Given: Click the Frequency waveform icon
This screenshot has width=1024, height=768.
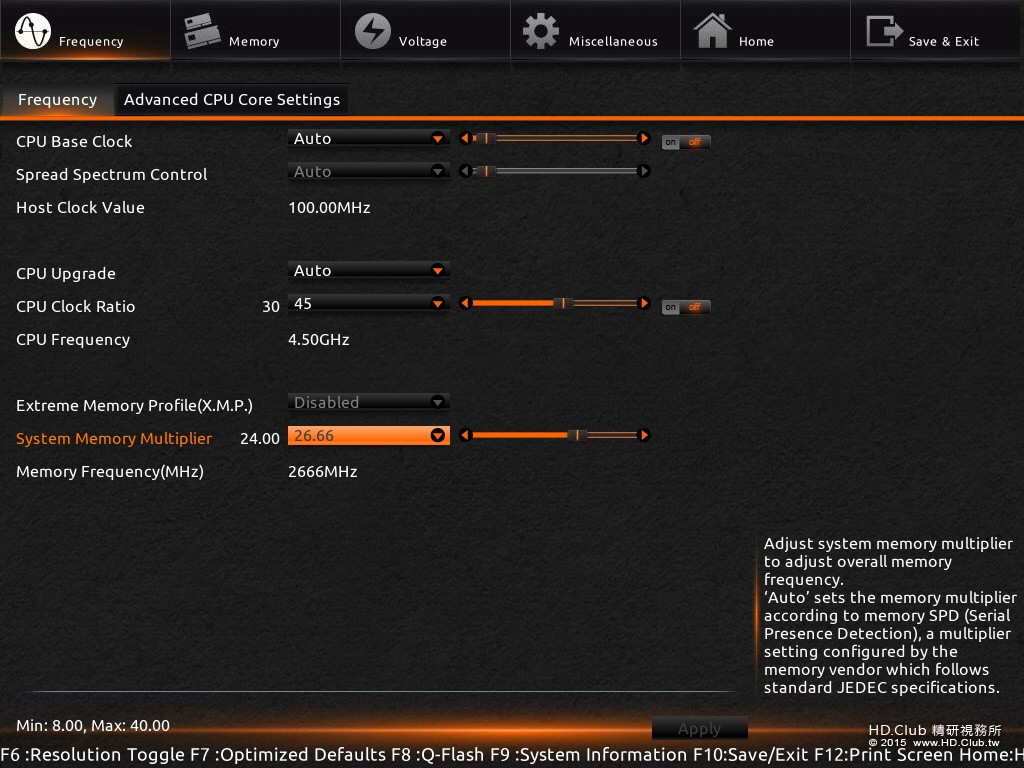Looking at the screenshot, I should click(33, 31).
